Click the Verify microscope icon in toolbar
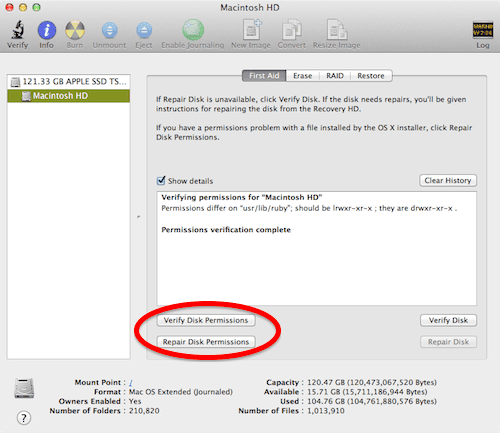The image size is (500, 433). tap(18, 30)
